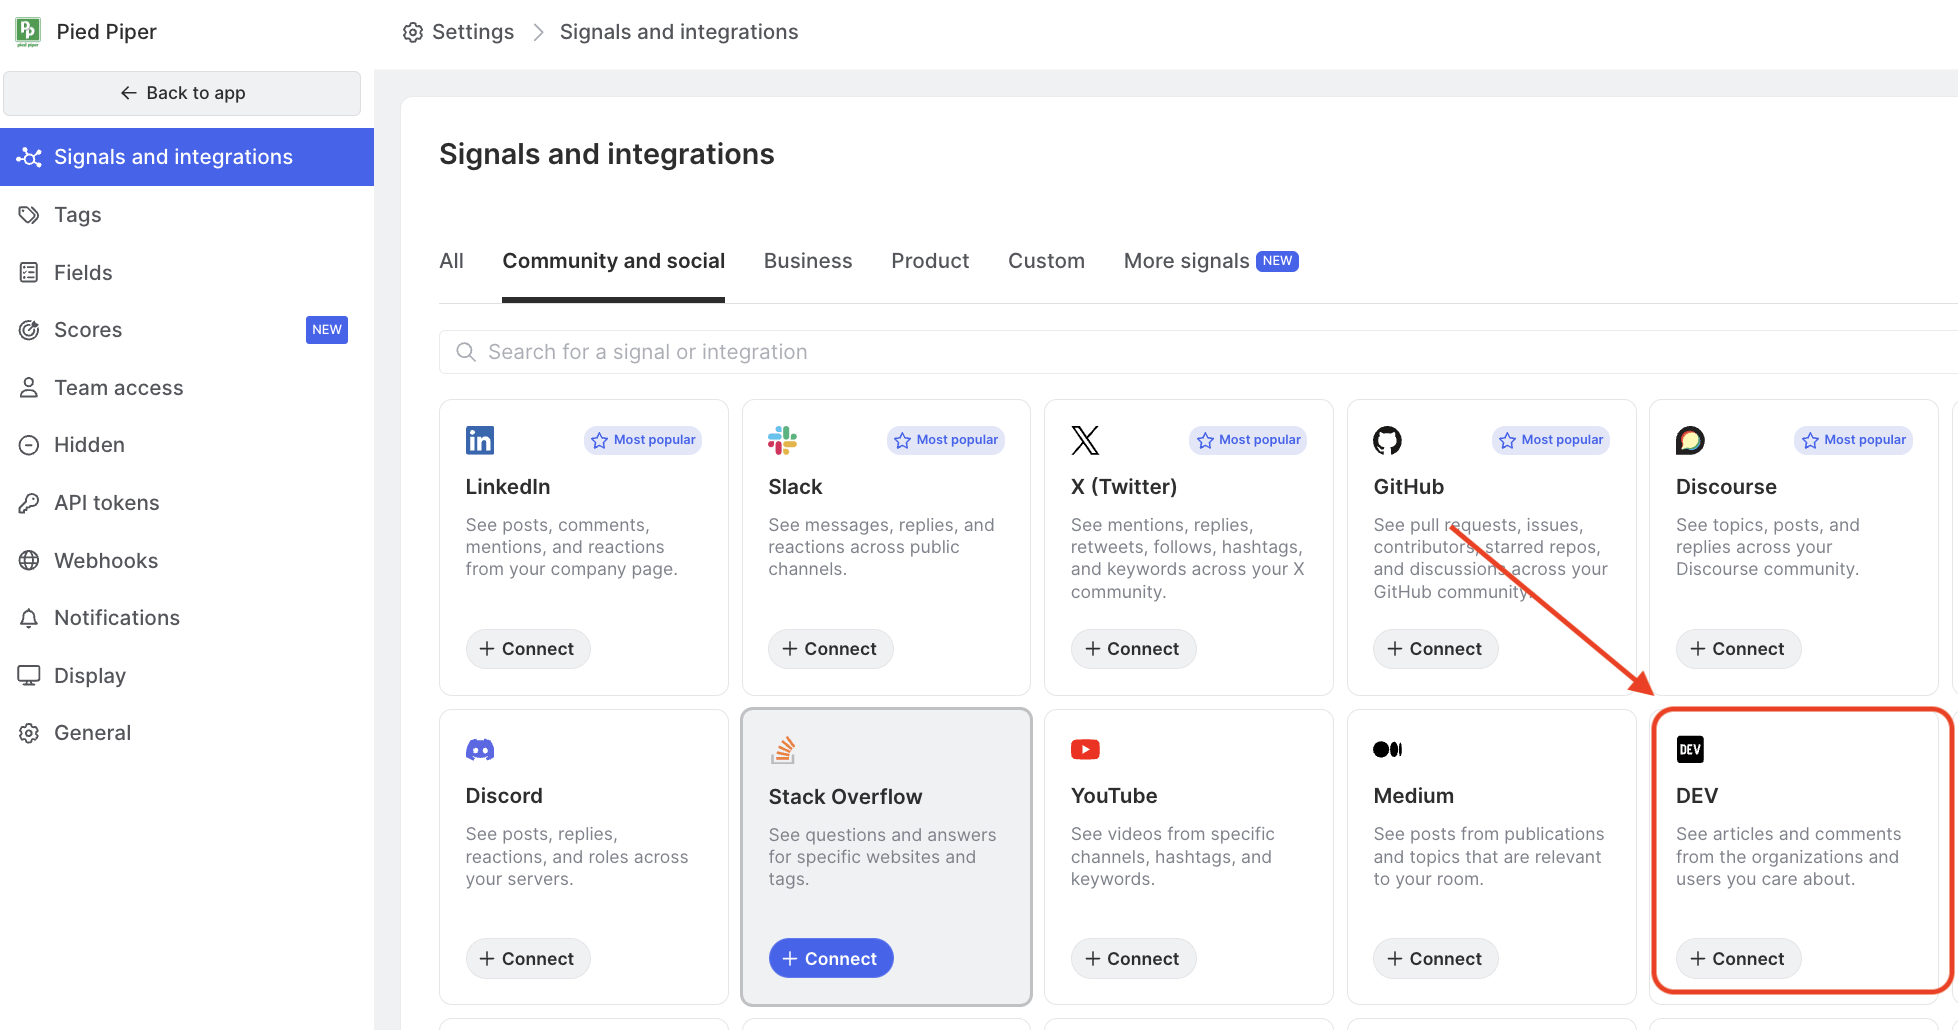Viewport: 1958px width, 1030px height.
Task: Open the Fields settings page
Action: point(187,273)
